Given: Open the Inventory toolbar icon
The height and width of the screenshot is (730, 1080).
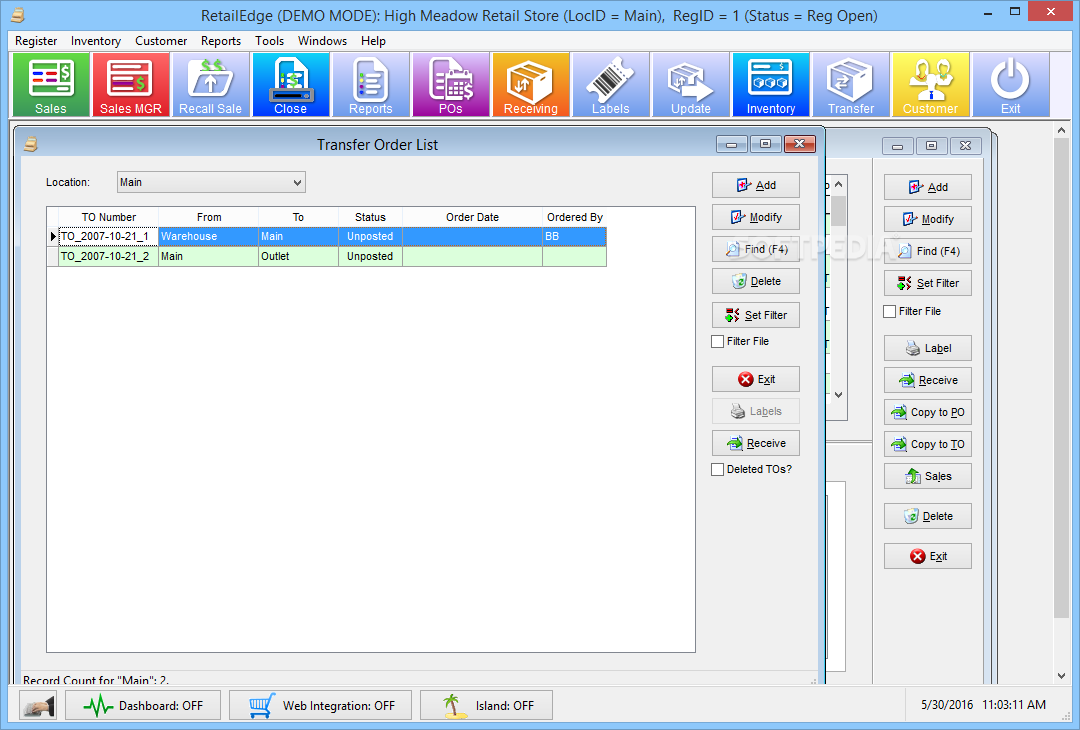Looking at the screenshot, I should click(771, 85).
